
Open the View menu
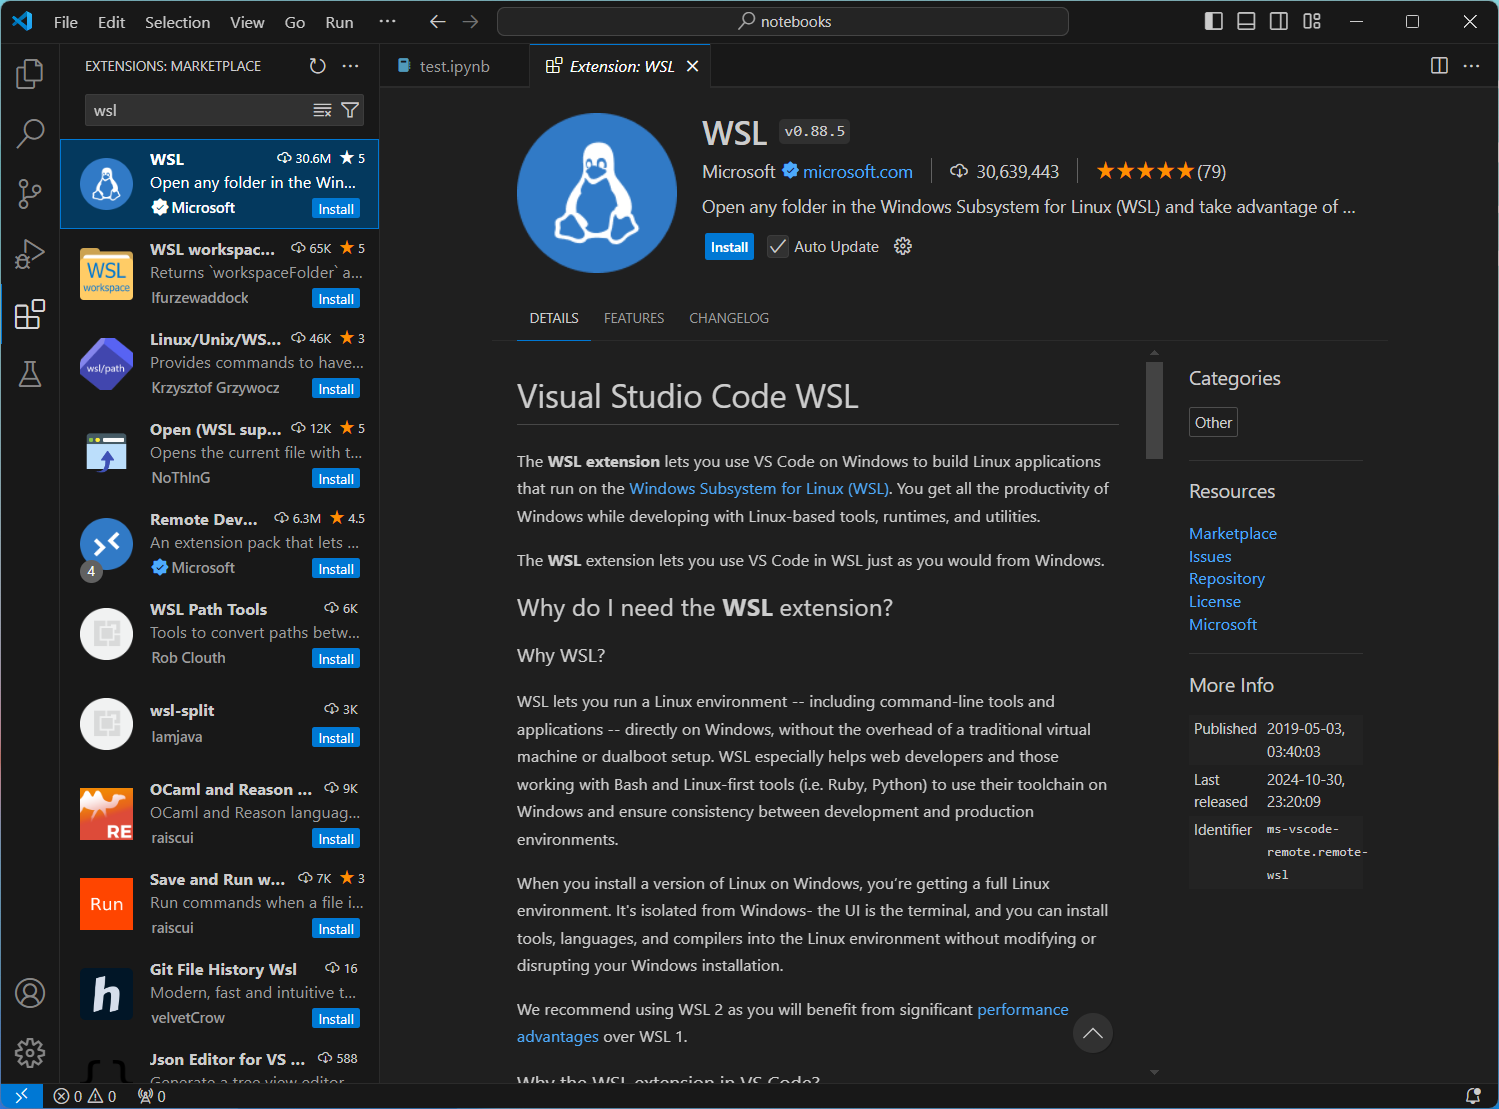247,22
